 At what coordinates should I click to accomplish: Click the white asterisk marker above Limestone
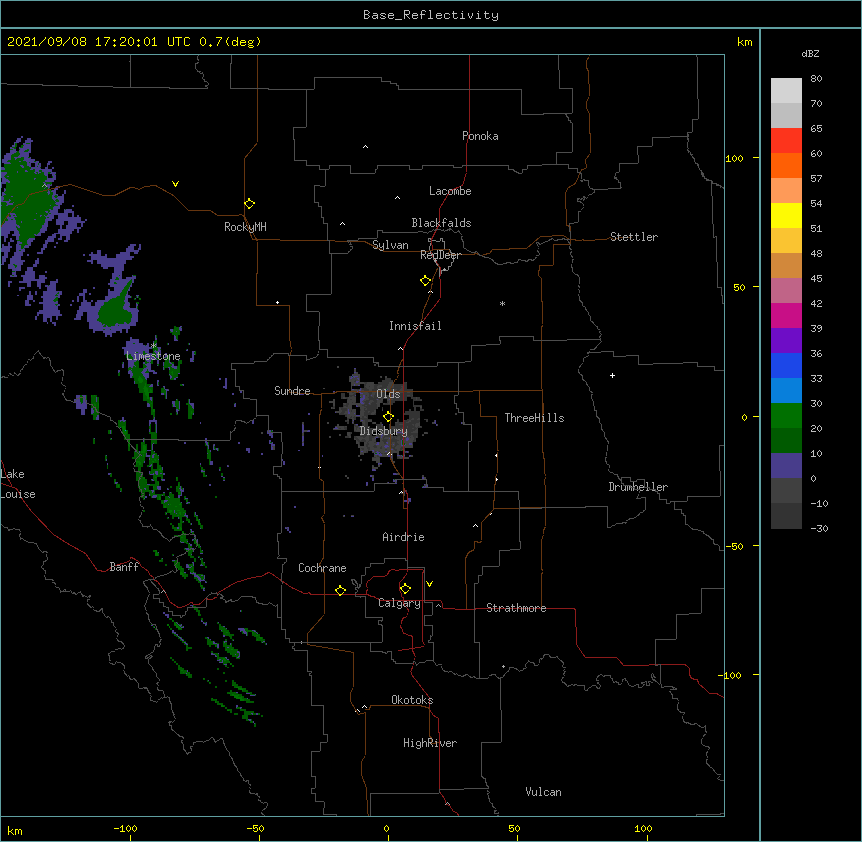click(154, 345)
